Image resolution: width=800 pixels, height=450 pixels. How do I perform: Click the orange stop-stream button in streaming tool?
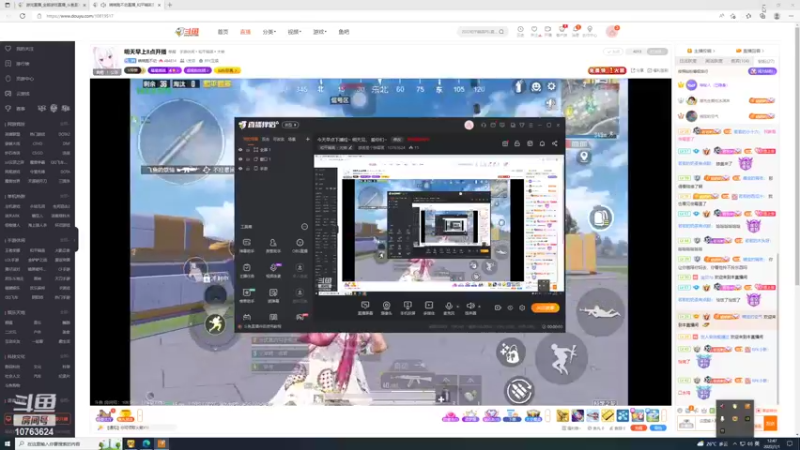(545, 308)
